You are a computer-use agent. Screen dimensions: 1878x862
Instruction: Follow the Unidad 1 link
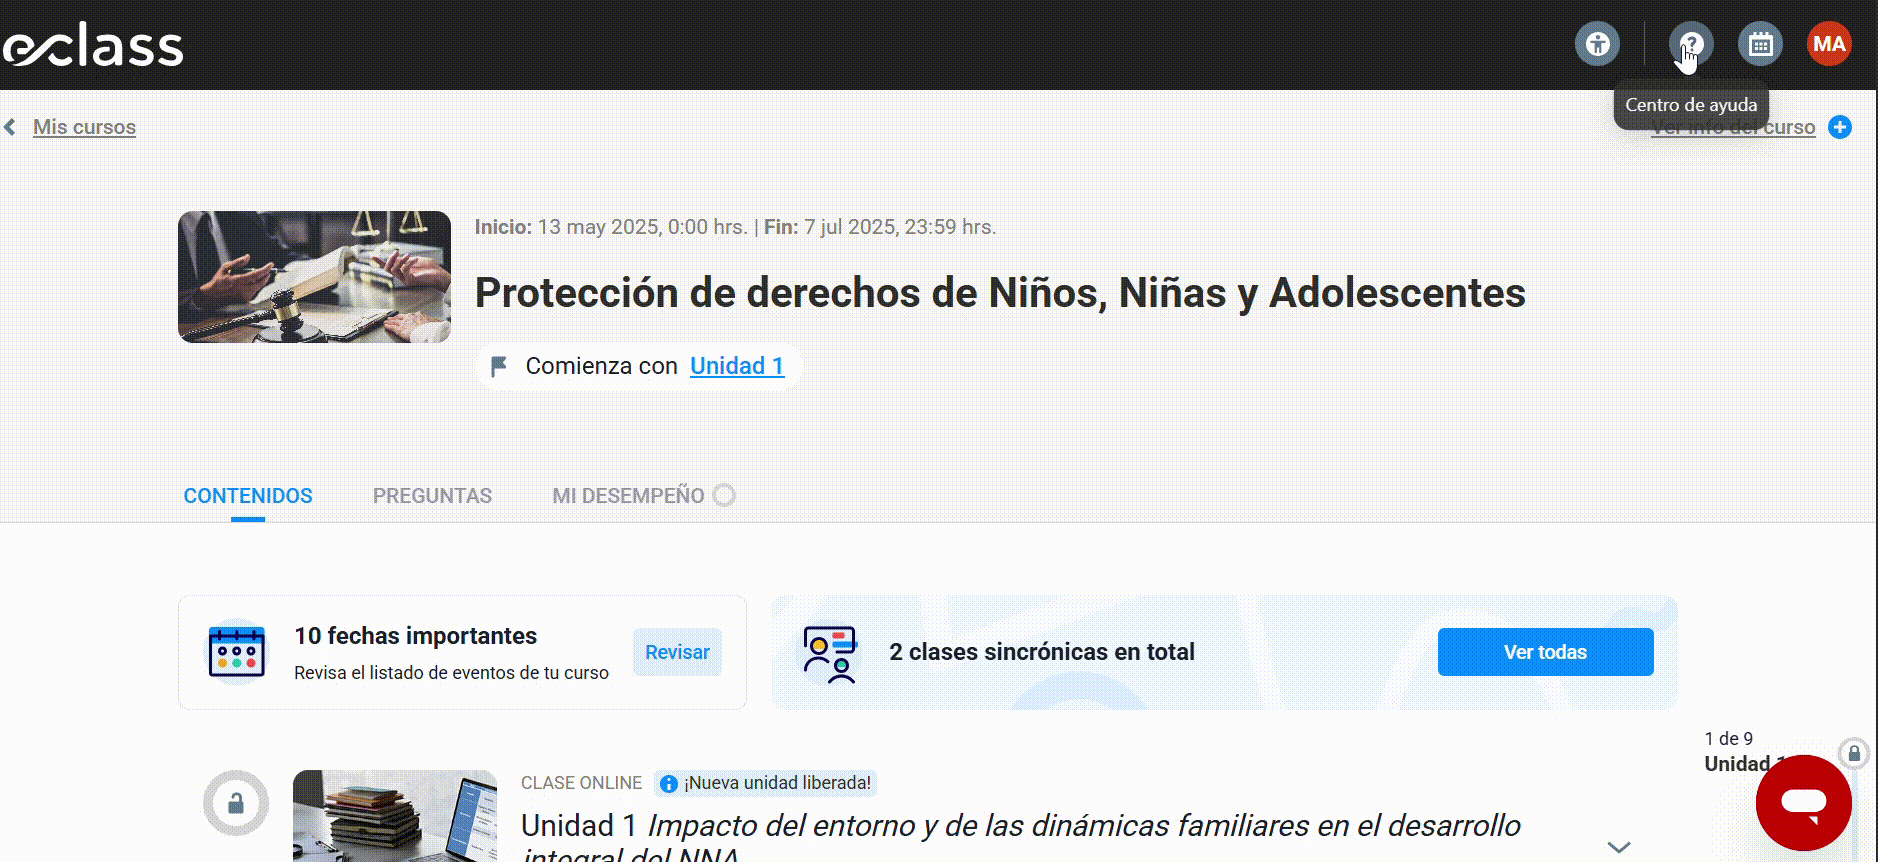pos(737,366)
